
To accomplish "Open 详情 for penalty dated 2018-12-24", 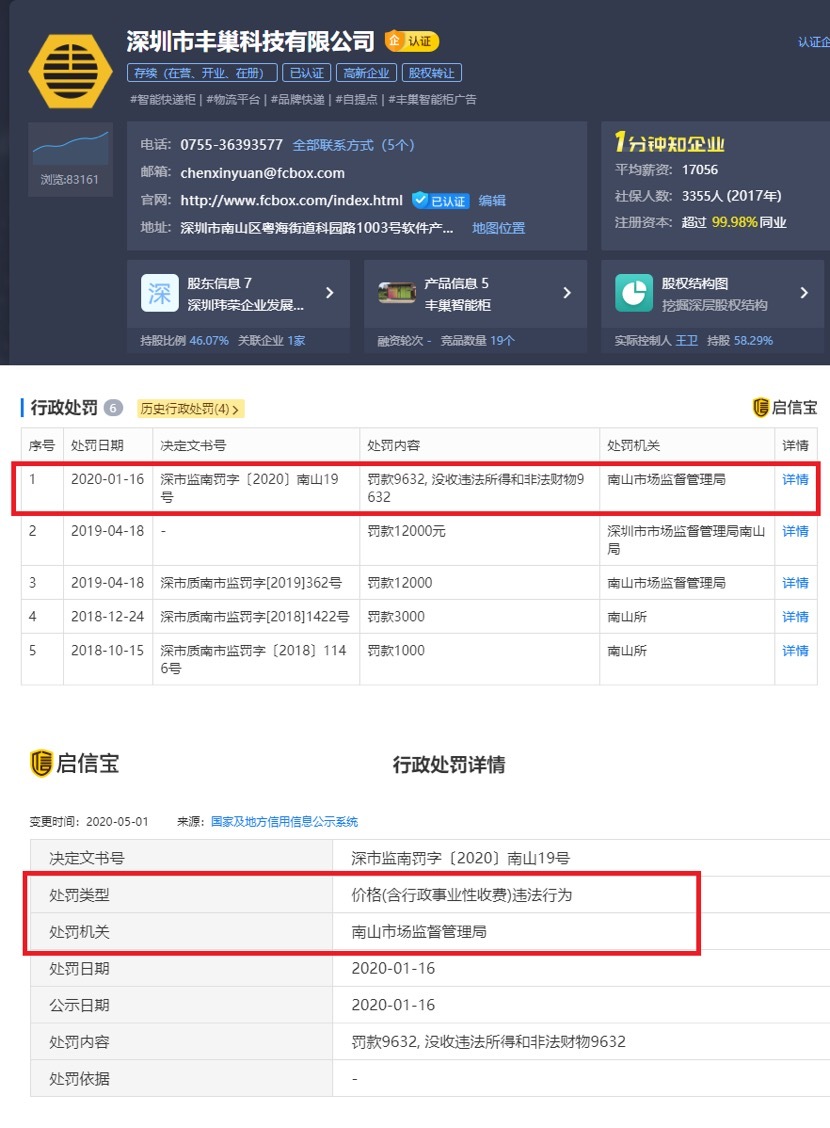I will coord(795,617).
